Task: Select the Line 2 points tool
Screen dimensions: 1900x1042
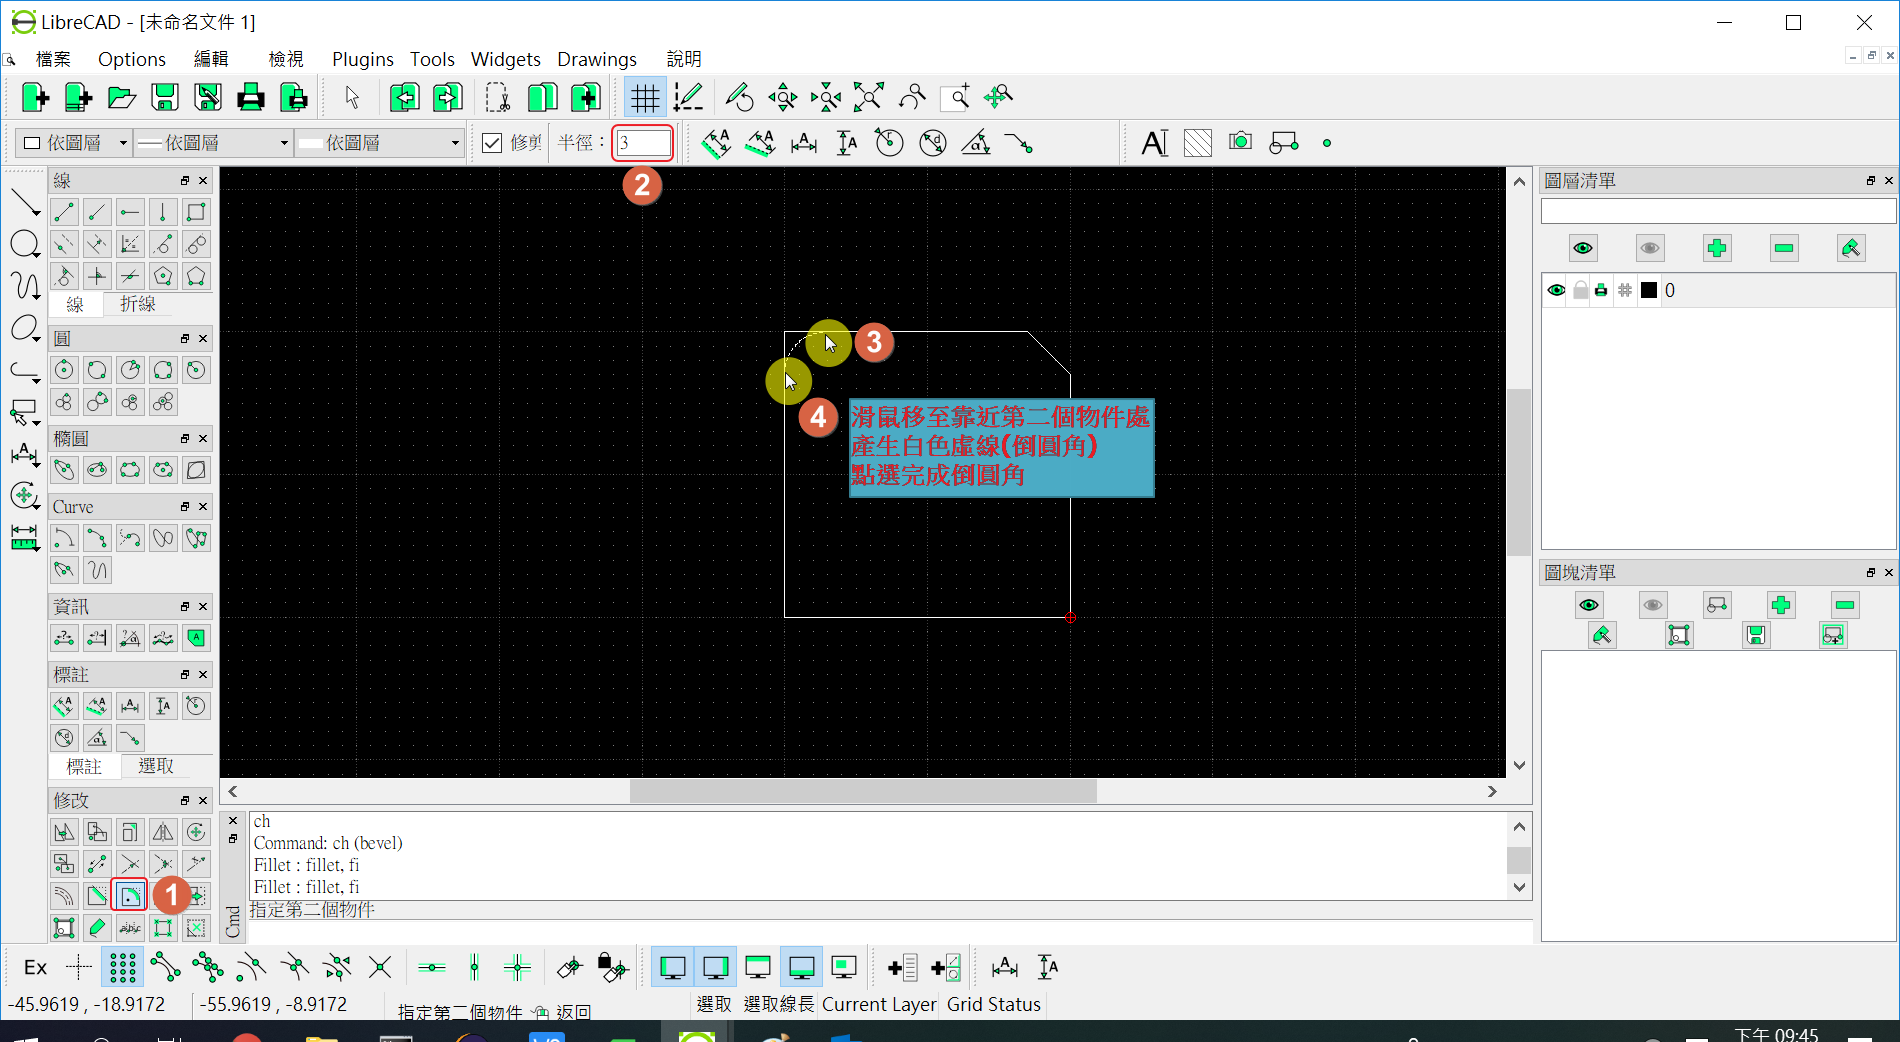Action: pyautogui.click(x=64, y=212)
